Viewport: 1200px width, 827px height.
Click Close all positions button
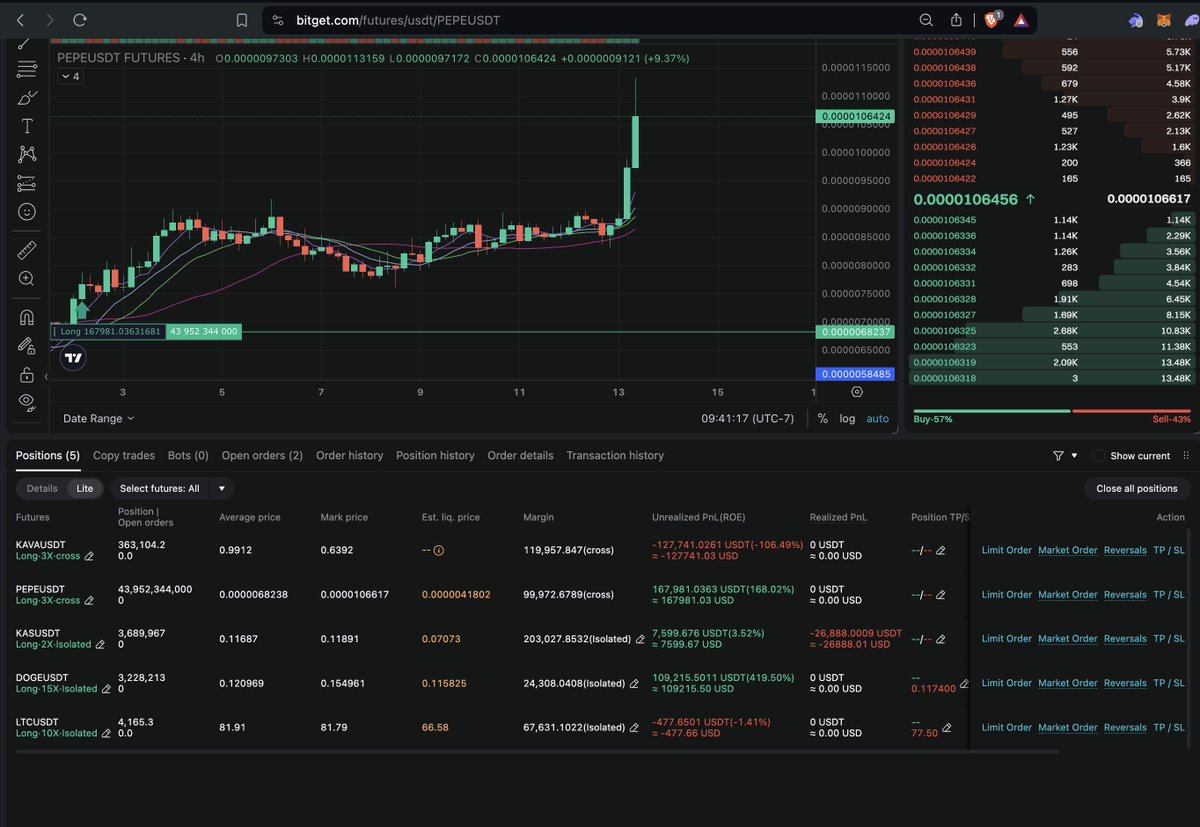[x=1137, y=489]
